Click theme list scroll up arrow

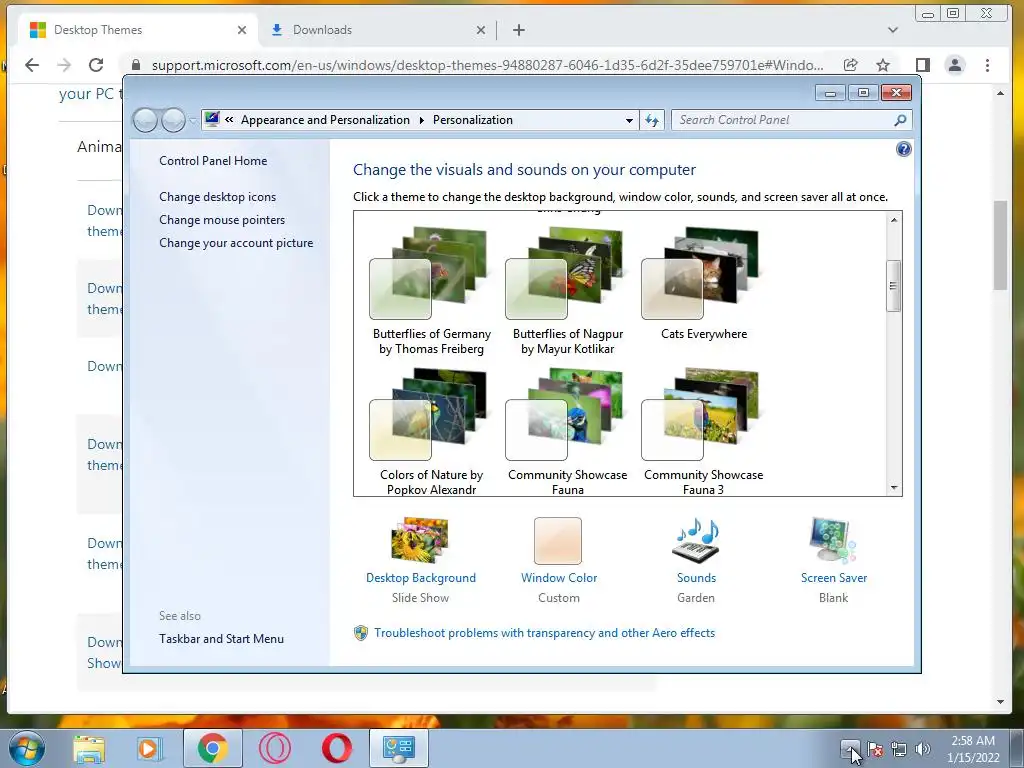click(894, 220)
